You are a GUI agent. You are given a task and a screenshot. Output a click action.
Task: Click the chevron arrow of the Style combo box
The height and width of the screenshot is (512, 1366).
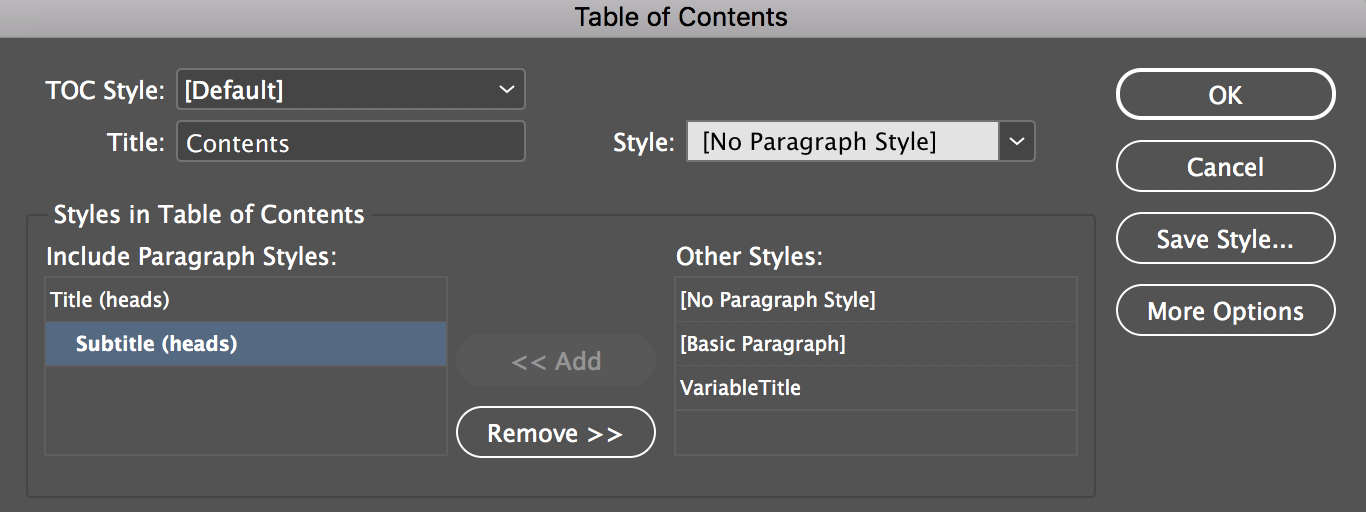pos(1016,142)
